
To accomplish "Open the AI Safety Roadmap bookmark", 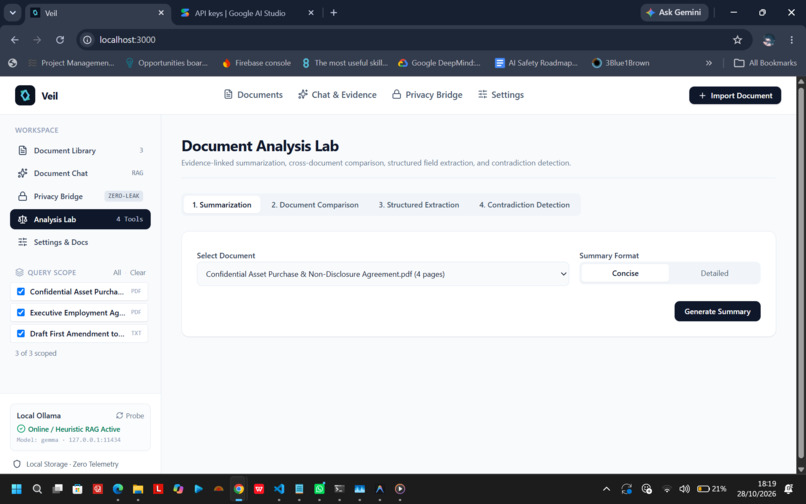I will tap(536, 63).
